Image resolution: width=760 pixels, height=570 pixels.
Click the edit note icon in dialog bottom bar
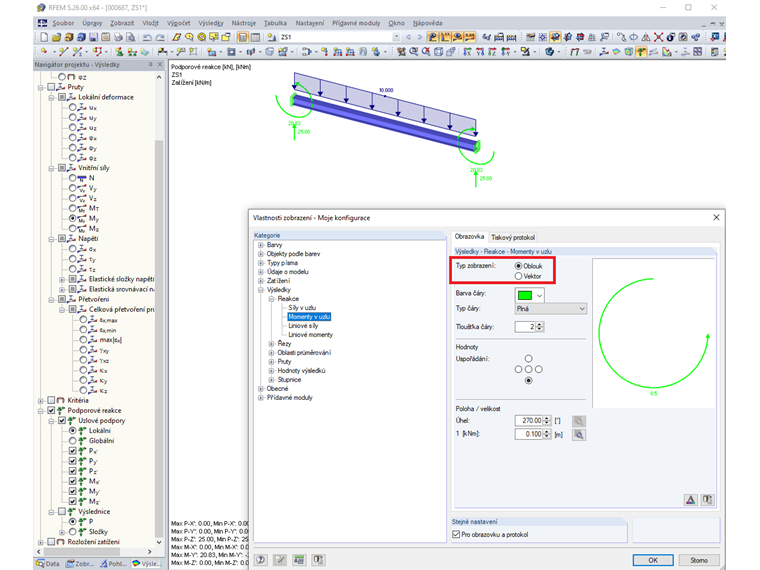pyautogui.click(x=280, y=560)
